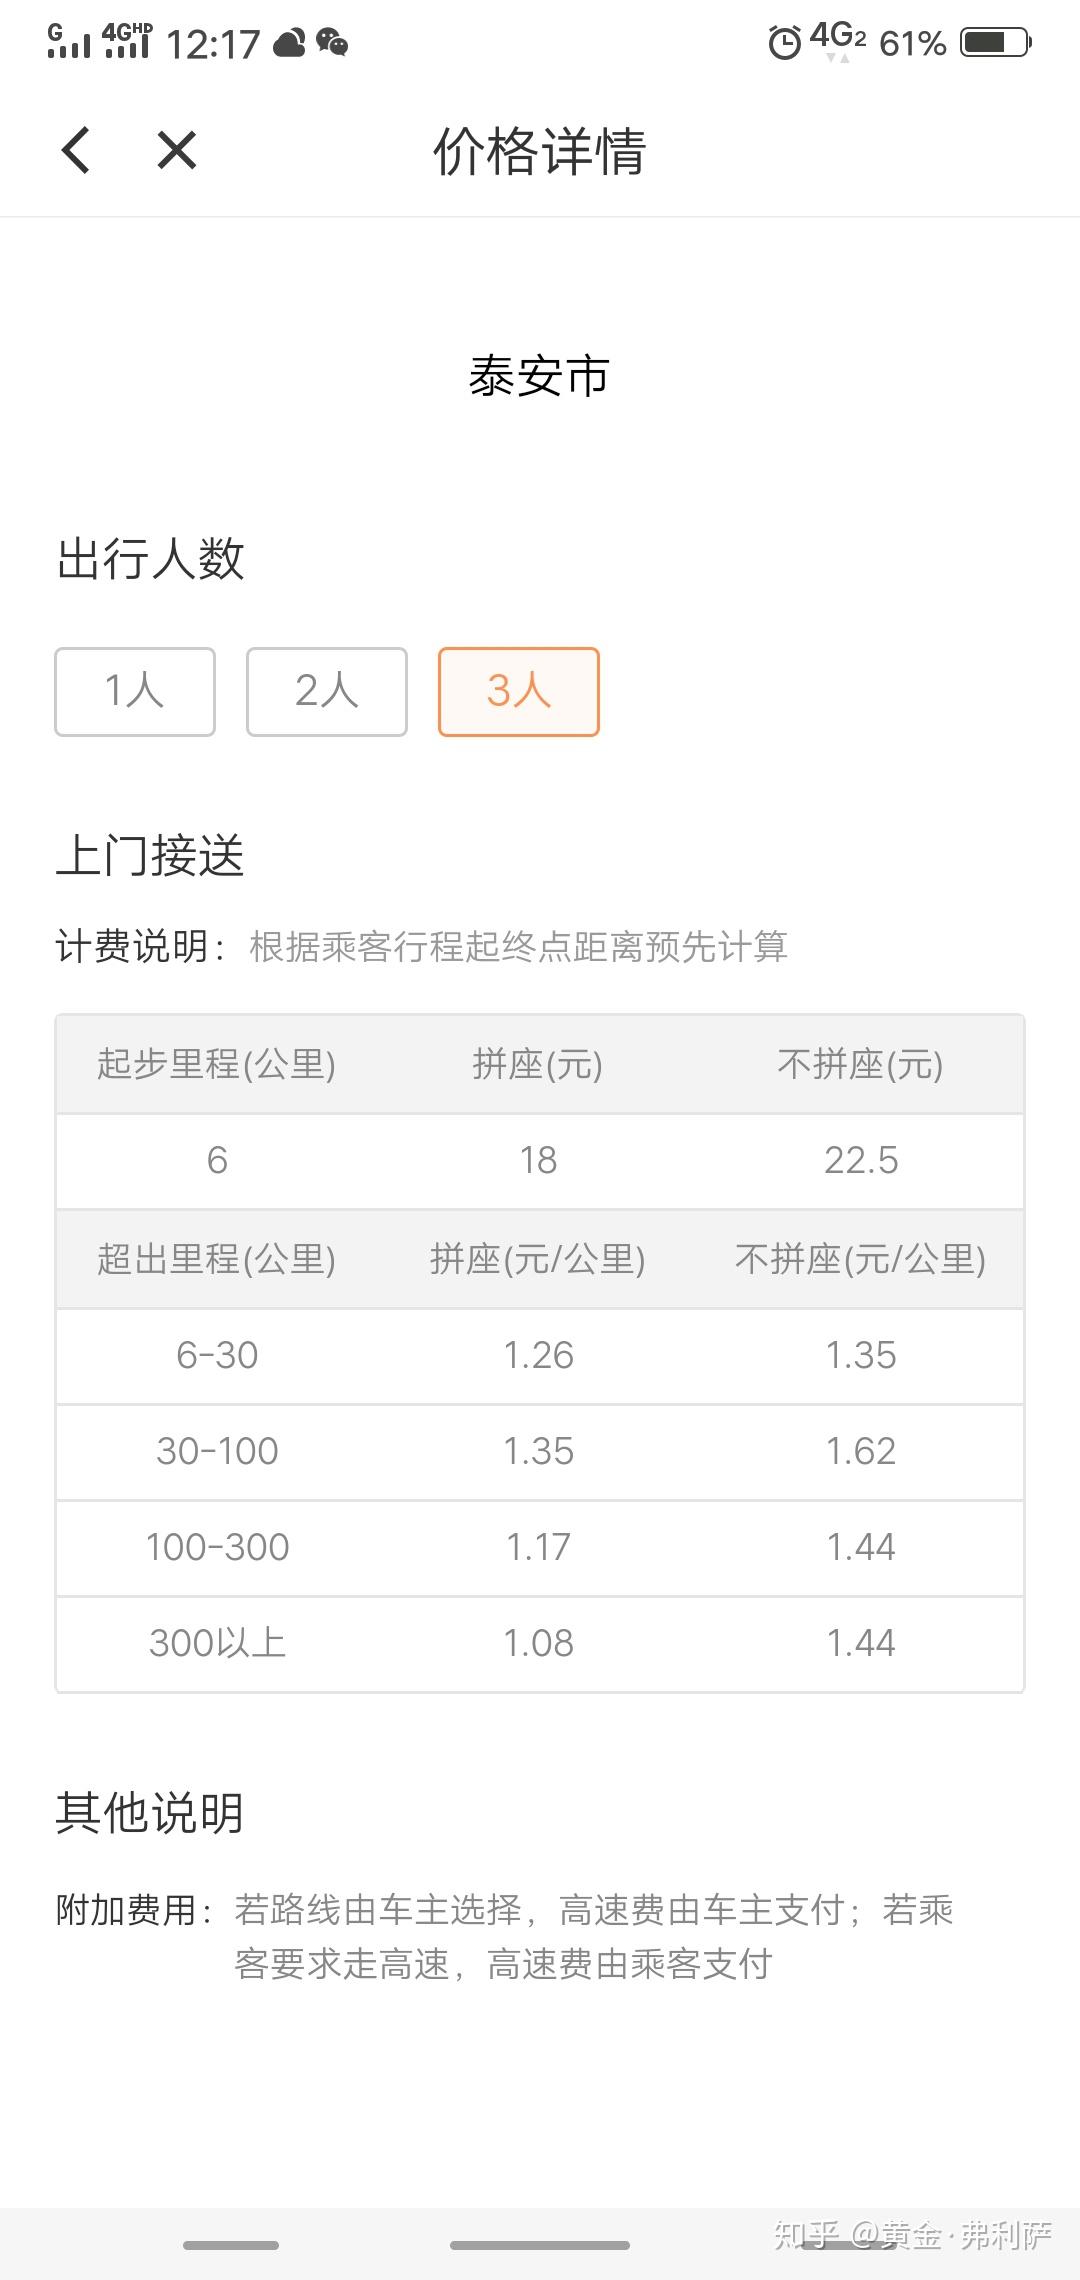Tap the center home navigation bar

pos(540,2245)
